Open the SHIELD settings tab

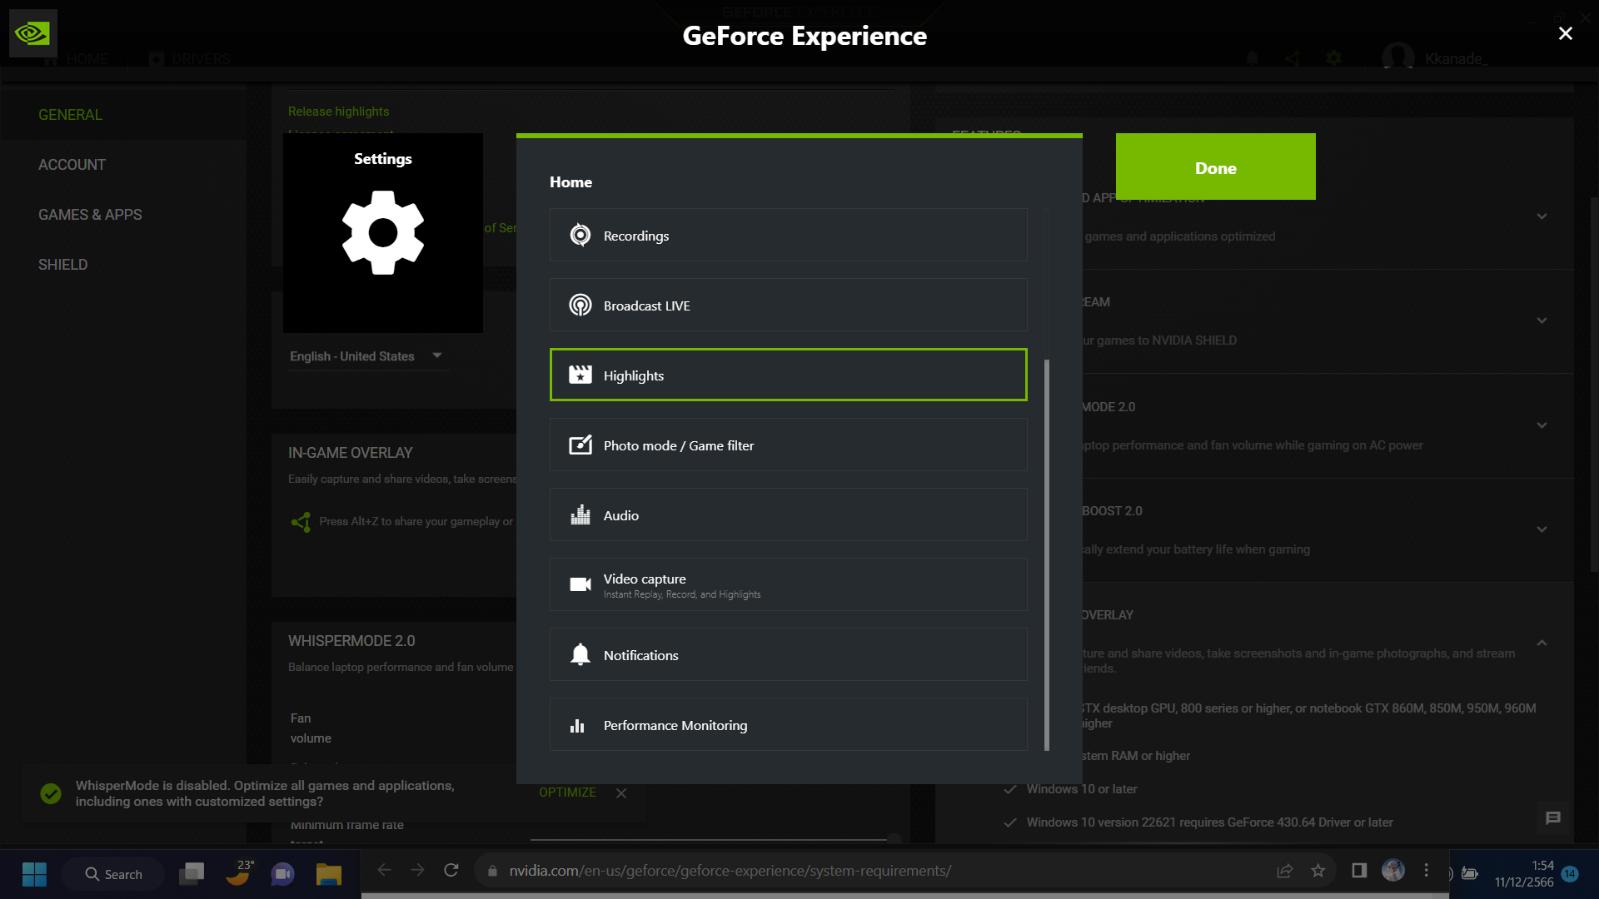63,265
